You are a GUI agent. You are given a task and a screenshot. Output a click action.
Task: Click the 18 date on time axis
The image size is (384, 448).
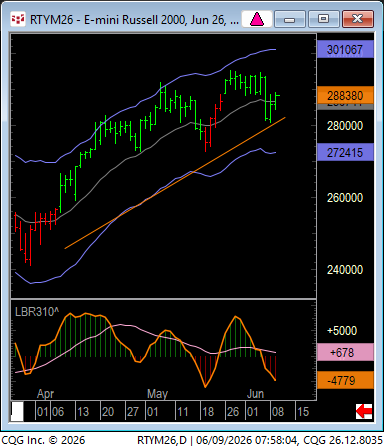[208, 412]
